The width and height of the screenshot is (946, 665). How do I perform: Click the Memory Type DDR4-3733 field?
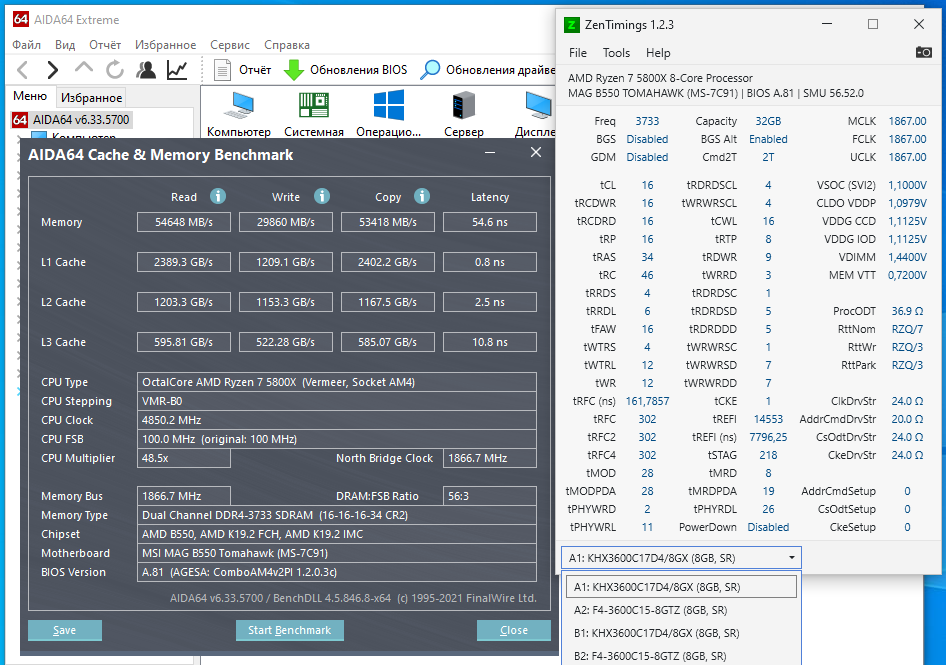click(x=337, y=515)
